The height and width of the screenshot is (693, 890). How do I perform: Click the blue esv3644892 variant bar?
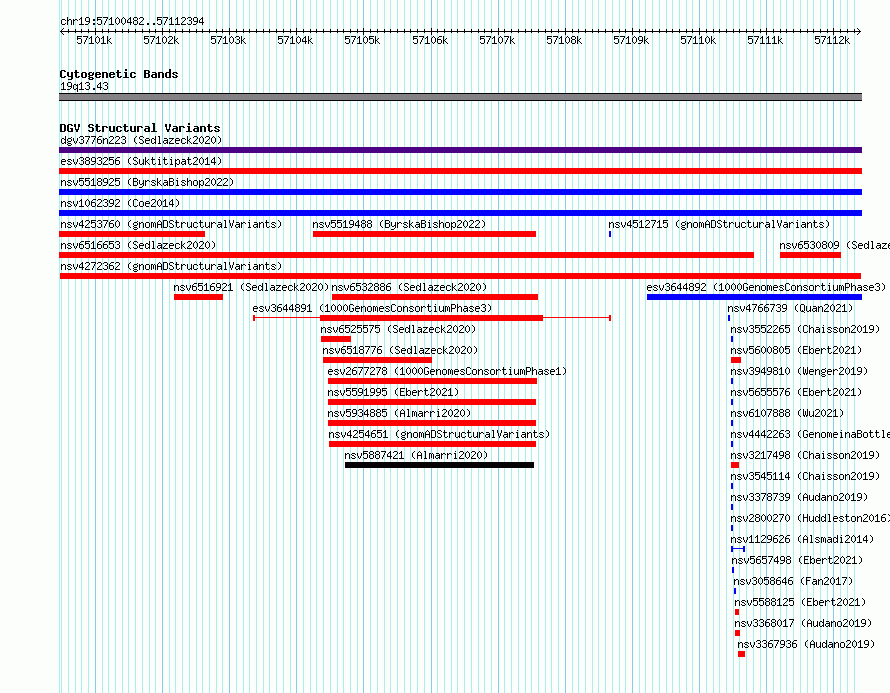[754, 297]
